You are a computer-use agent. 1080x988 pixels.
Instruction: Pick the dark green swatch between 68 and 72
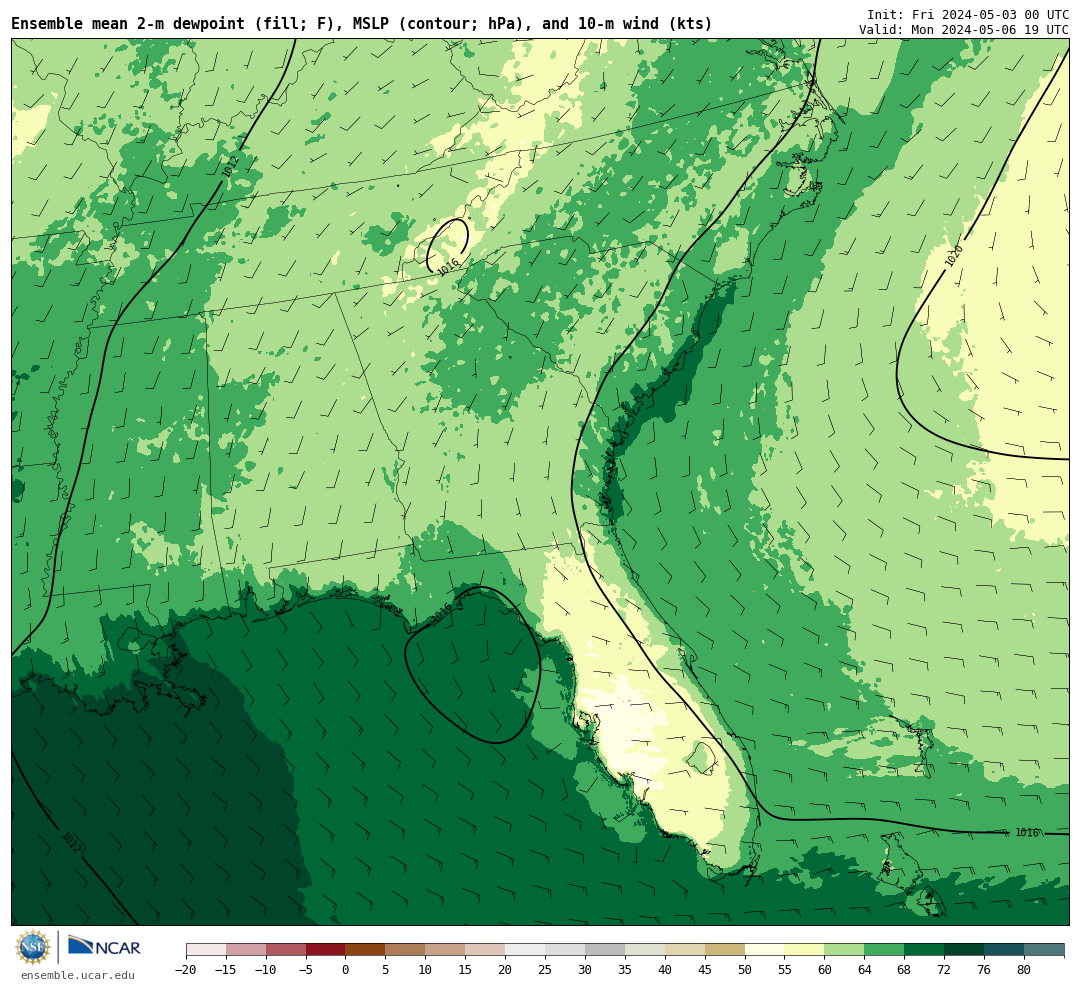click(924, 950)
